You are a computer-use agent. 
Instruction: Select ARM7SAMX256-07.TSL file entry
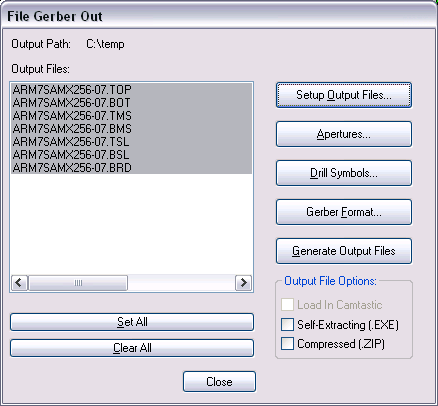pyautogui.click(x=131, y=142)
